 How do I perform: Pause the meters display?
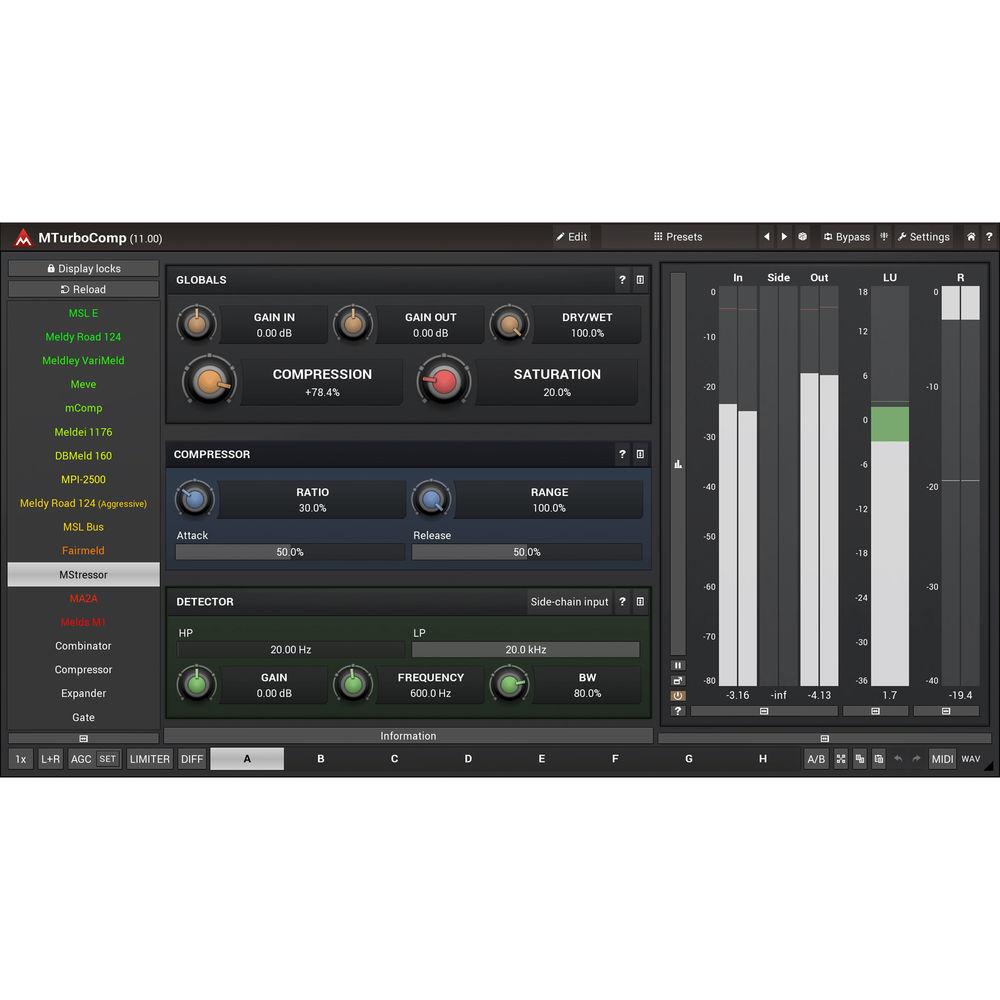point(678,665)
